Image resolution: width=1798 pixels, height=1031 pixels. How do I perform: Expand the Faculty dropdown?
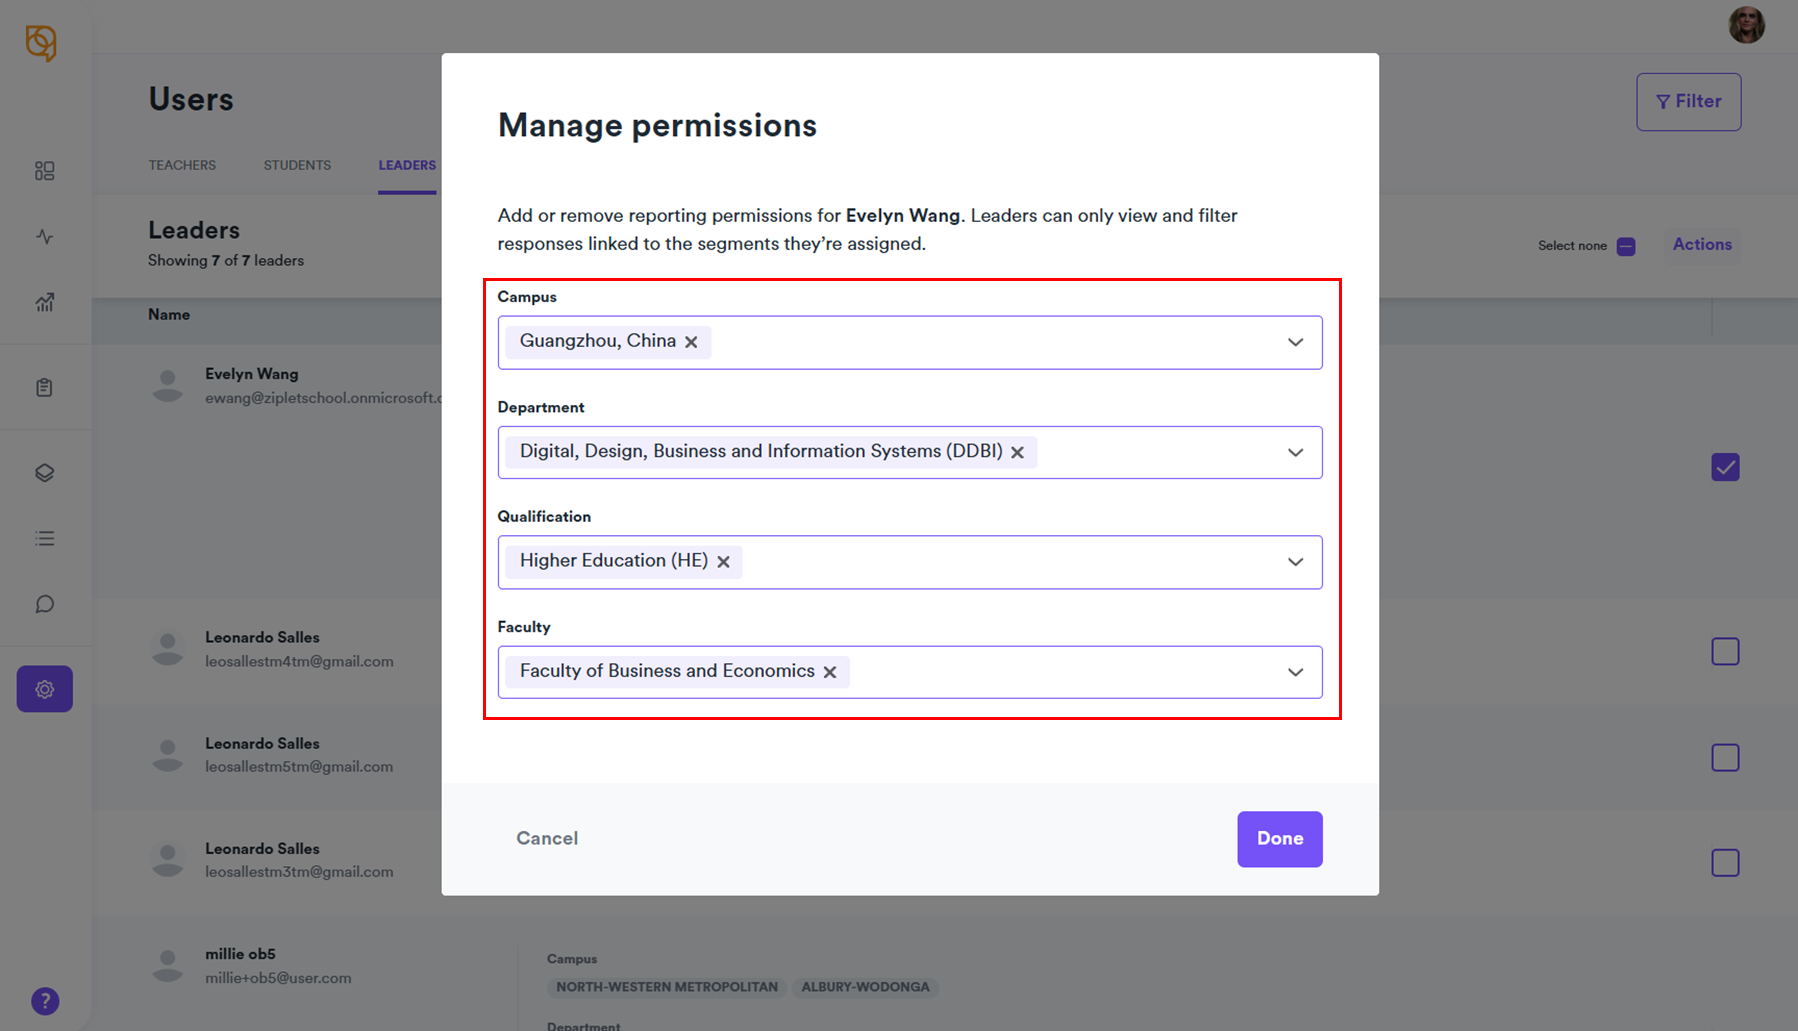coord(1295,672)
